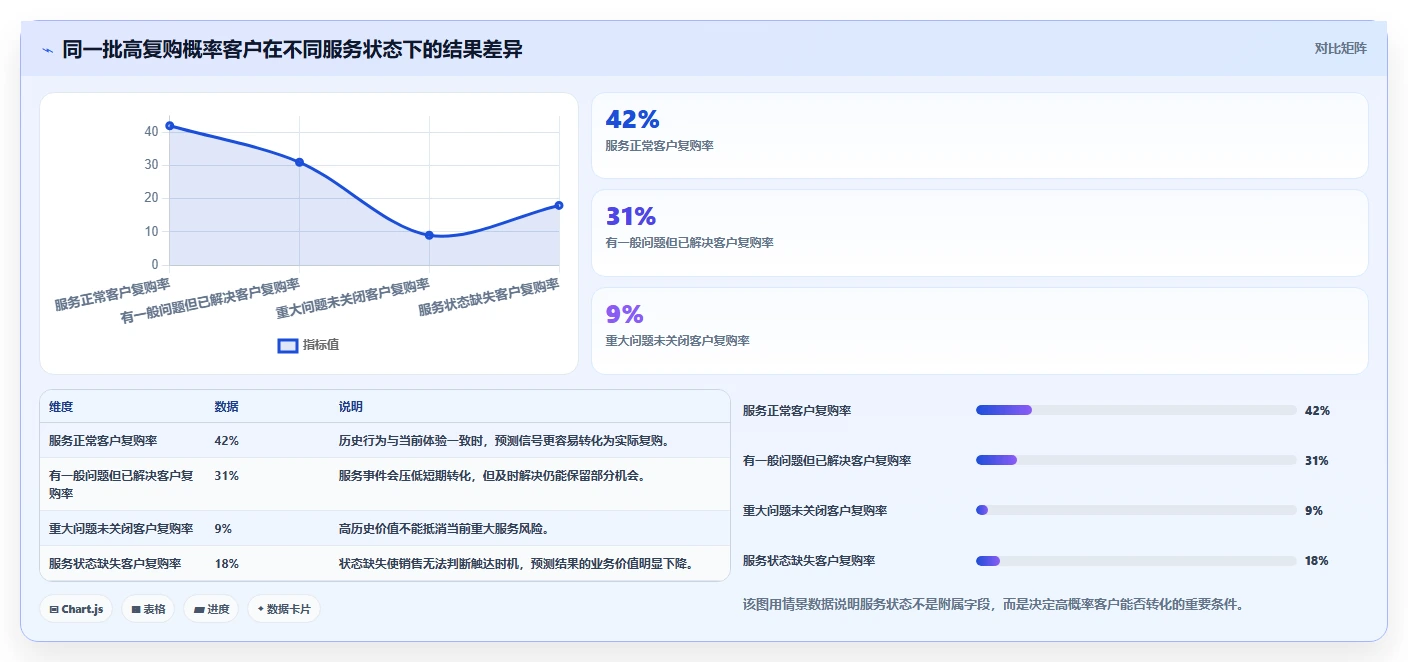The height and width of the screenshot is (662, 1408).
Task: Select table row 服务状态缺失客户复购率
Action: click(385, 563)
